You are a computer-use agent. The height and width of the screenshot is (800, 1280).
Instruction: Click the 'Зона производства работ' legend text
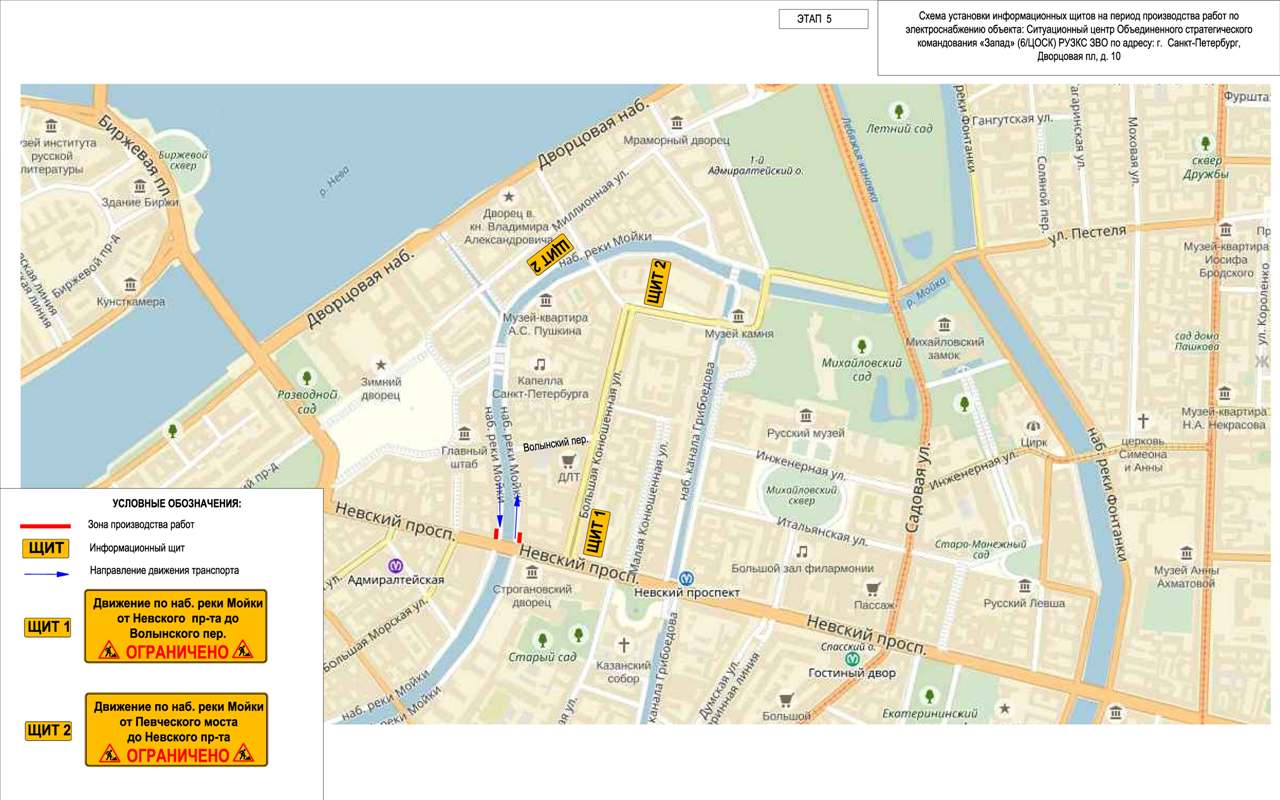(142, 525)
